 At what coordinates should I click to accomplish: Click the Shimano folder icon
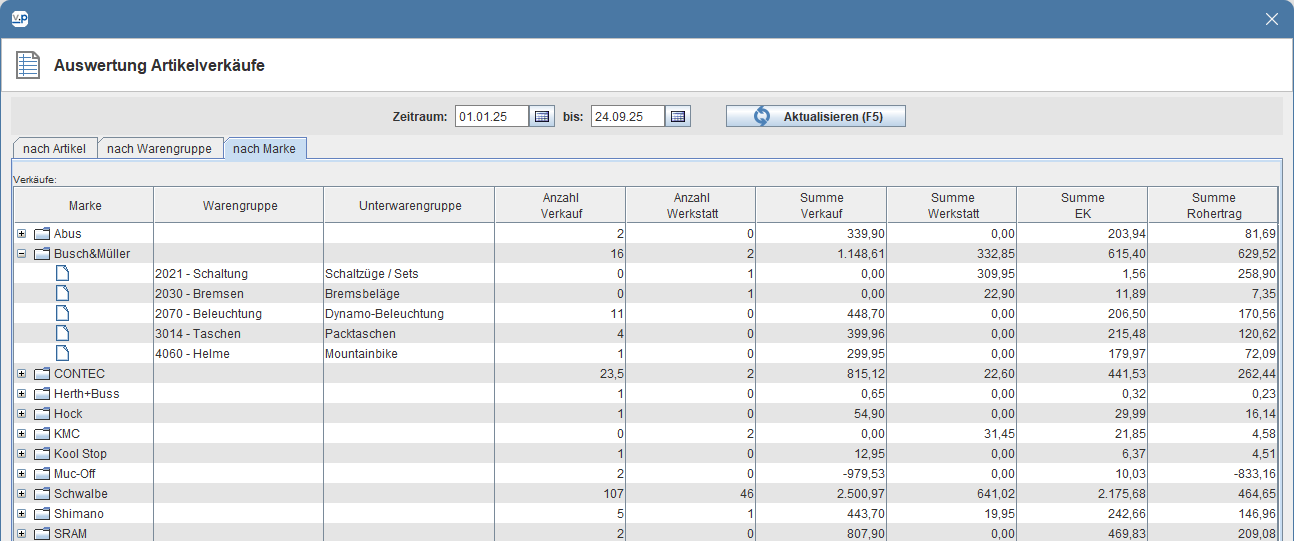[x=42, y=514]
